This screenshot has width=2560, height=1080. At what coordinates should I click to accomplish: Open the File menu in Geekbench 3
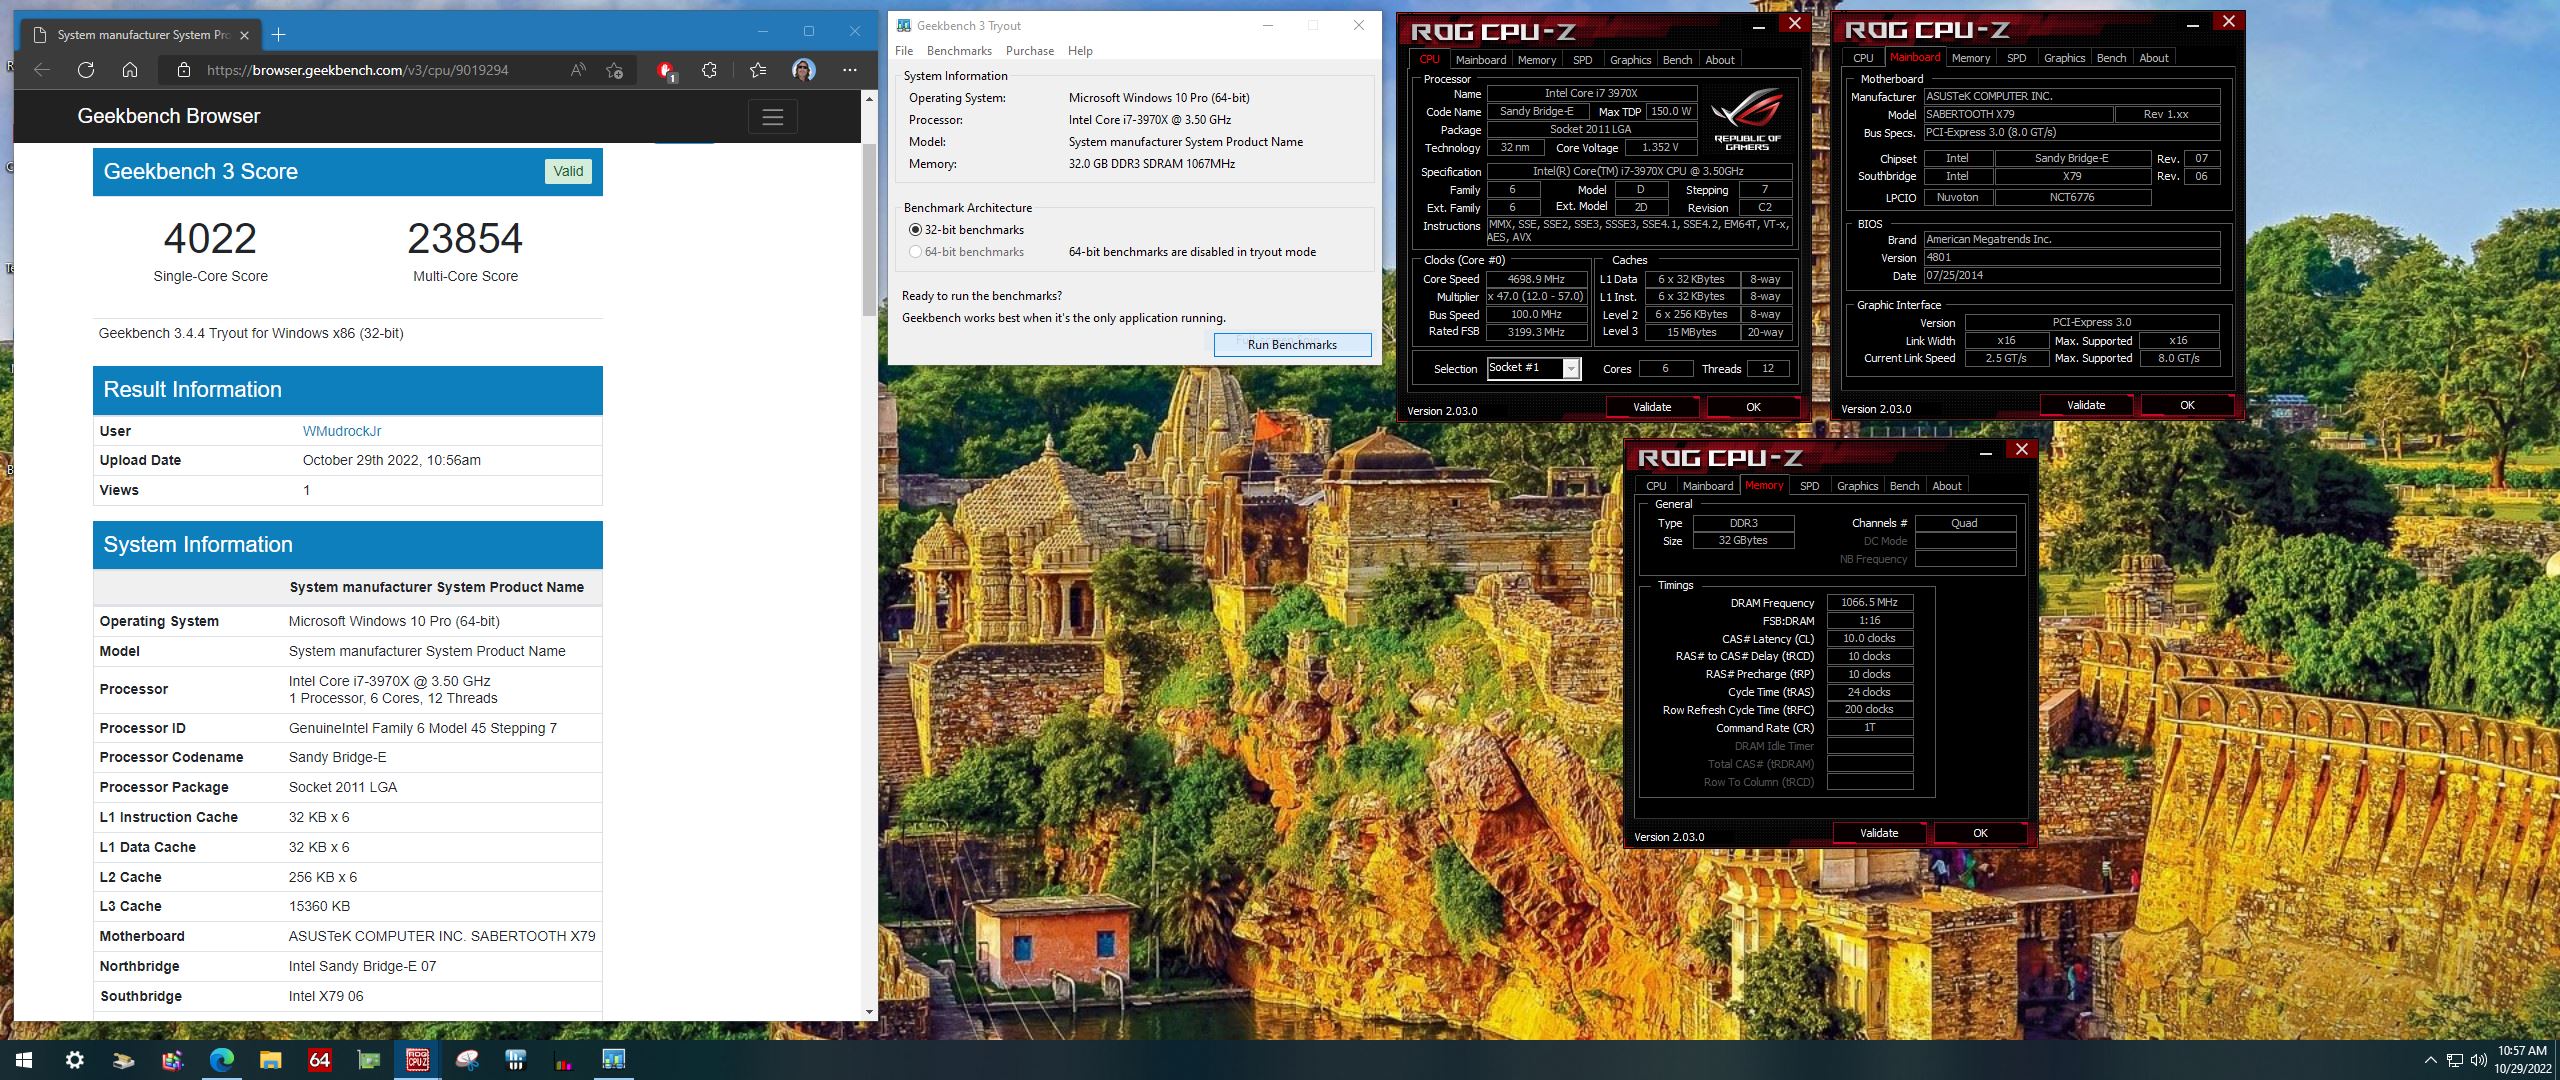click(x=904, y=51)
